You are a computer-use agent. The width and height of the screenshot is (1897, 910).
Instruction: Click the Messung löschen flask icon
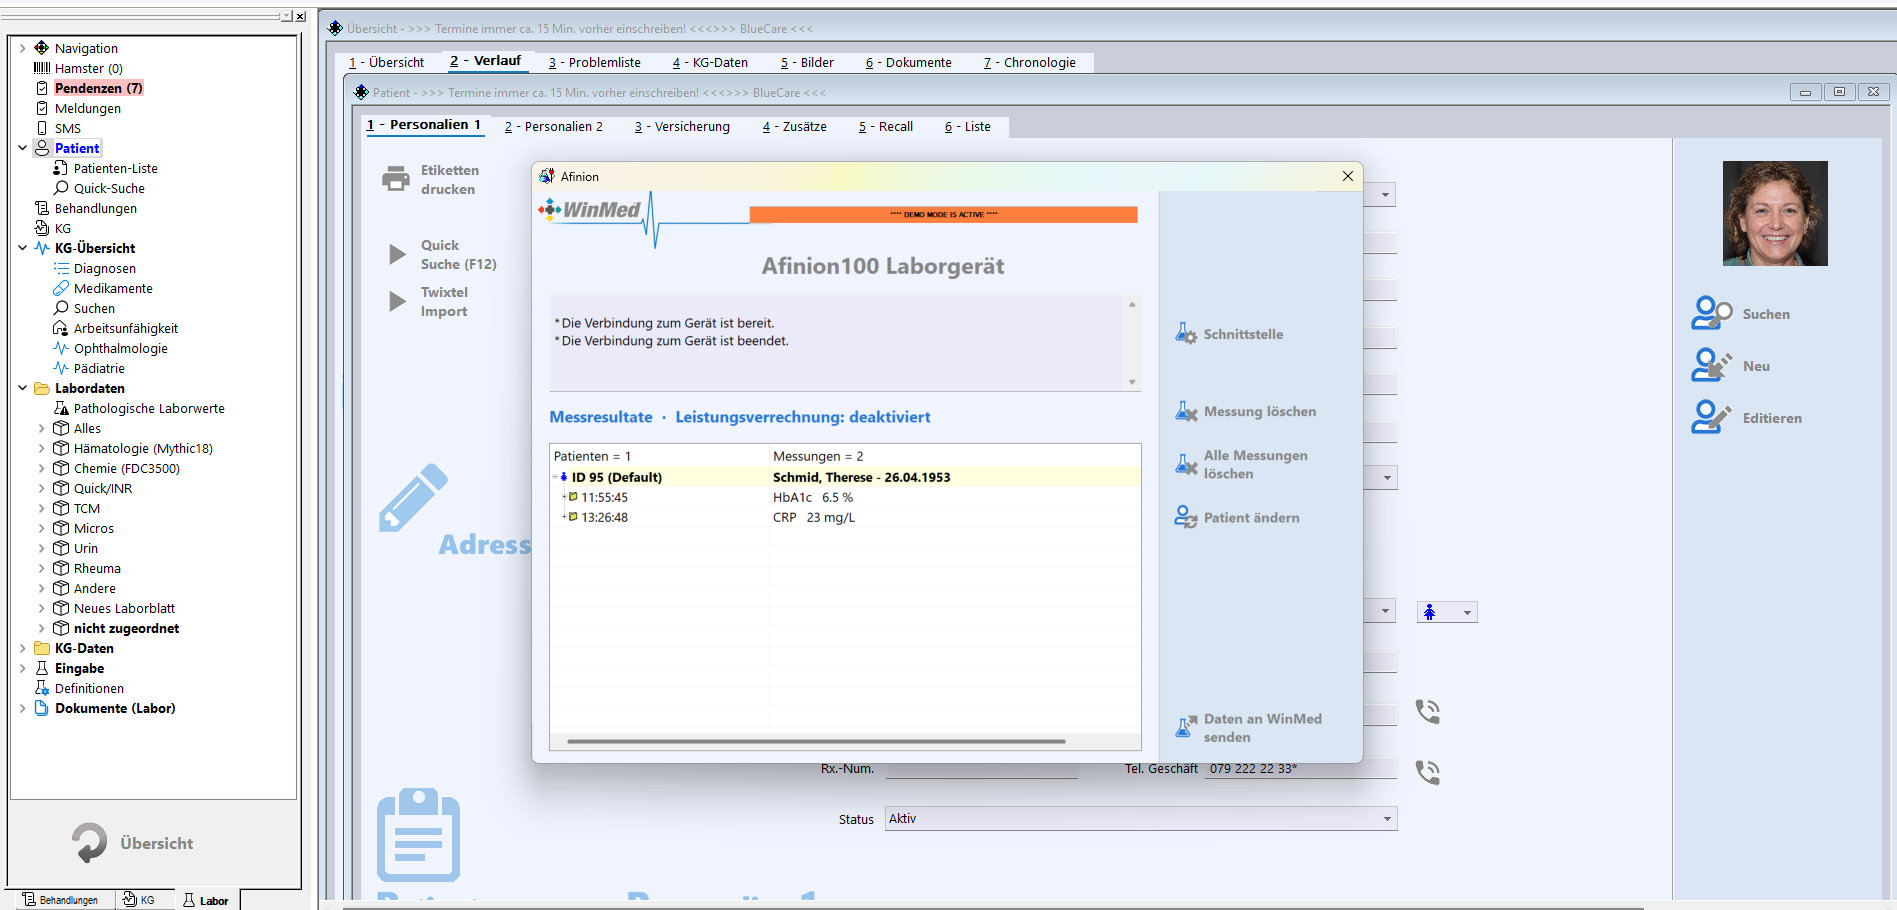1186,411
